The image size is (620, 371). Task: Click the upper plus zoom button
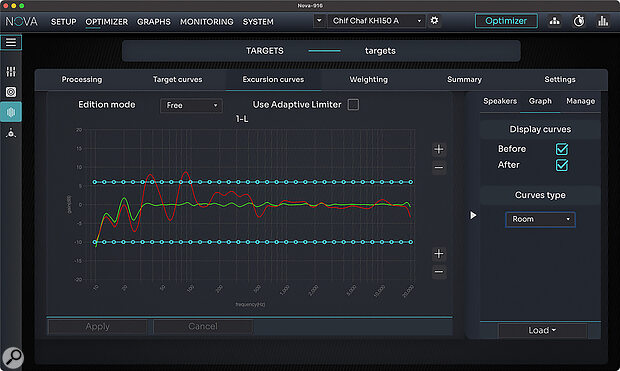coord(439,149)
